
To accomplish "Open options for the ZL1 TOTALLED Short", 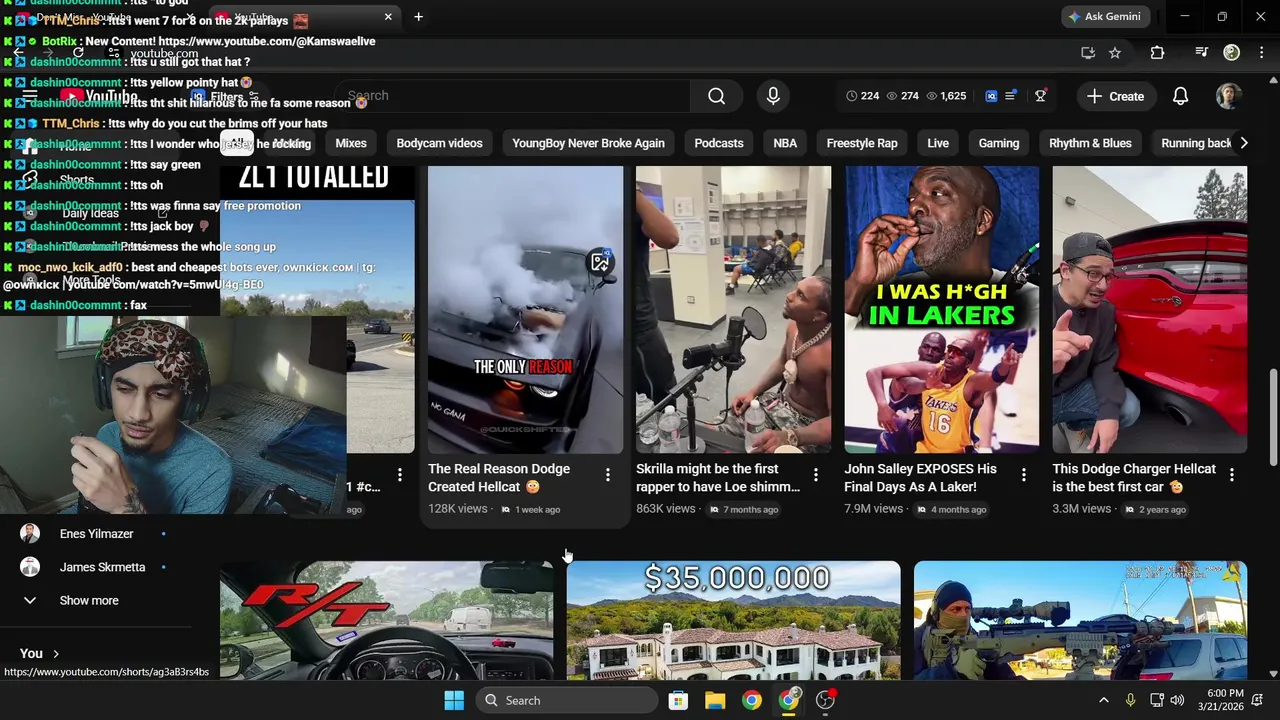I will tap(399, 475).
